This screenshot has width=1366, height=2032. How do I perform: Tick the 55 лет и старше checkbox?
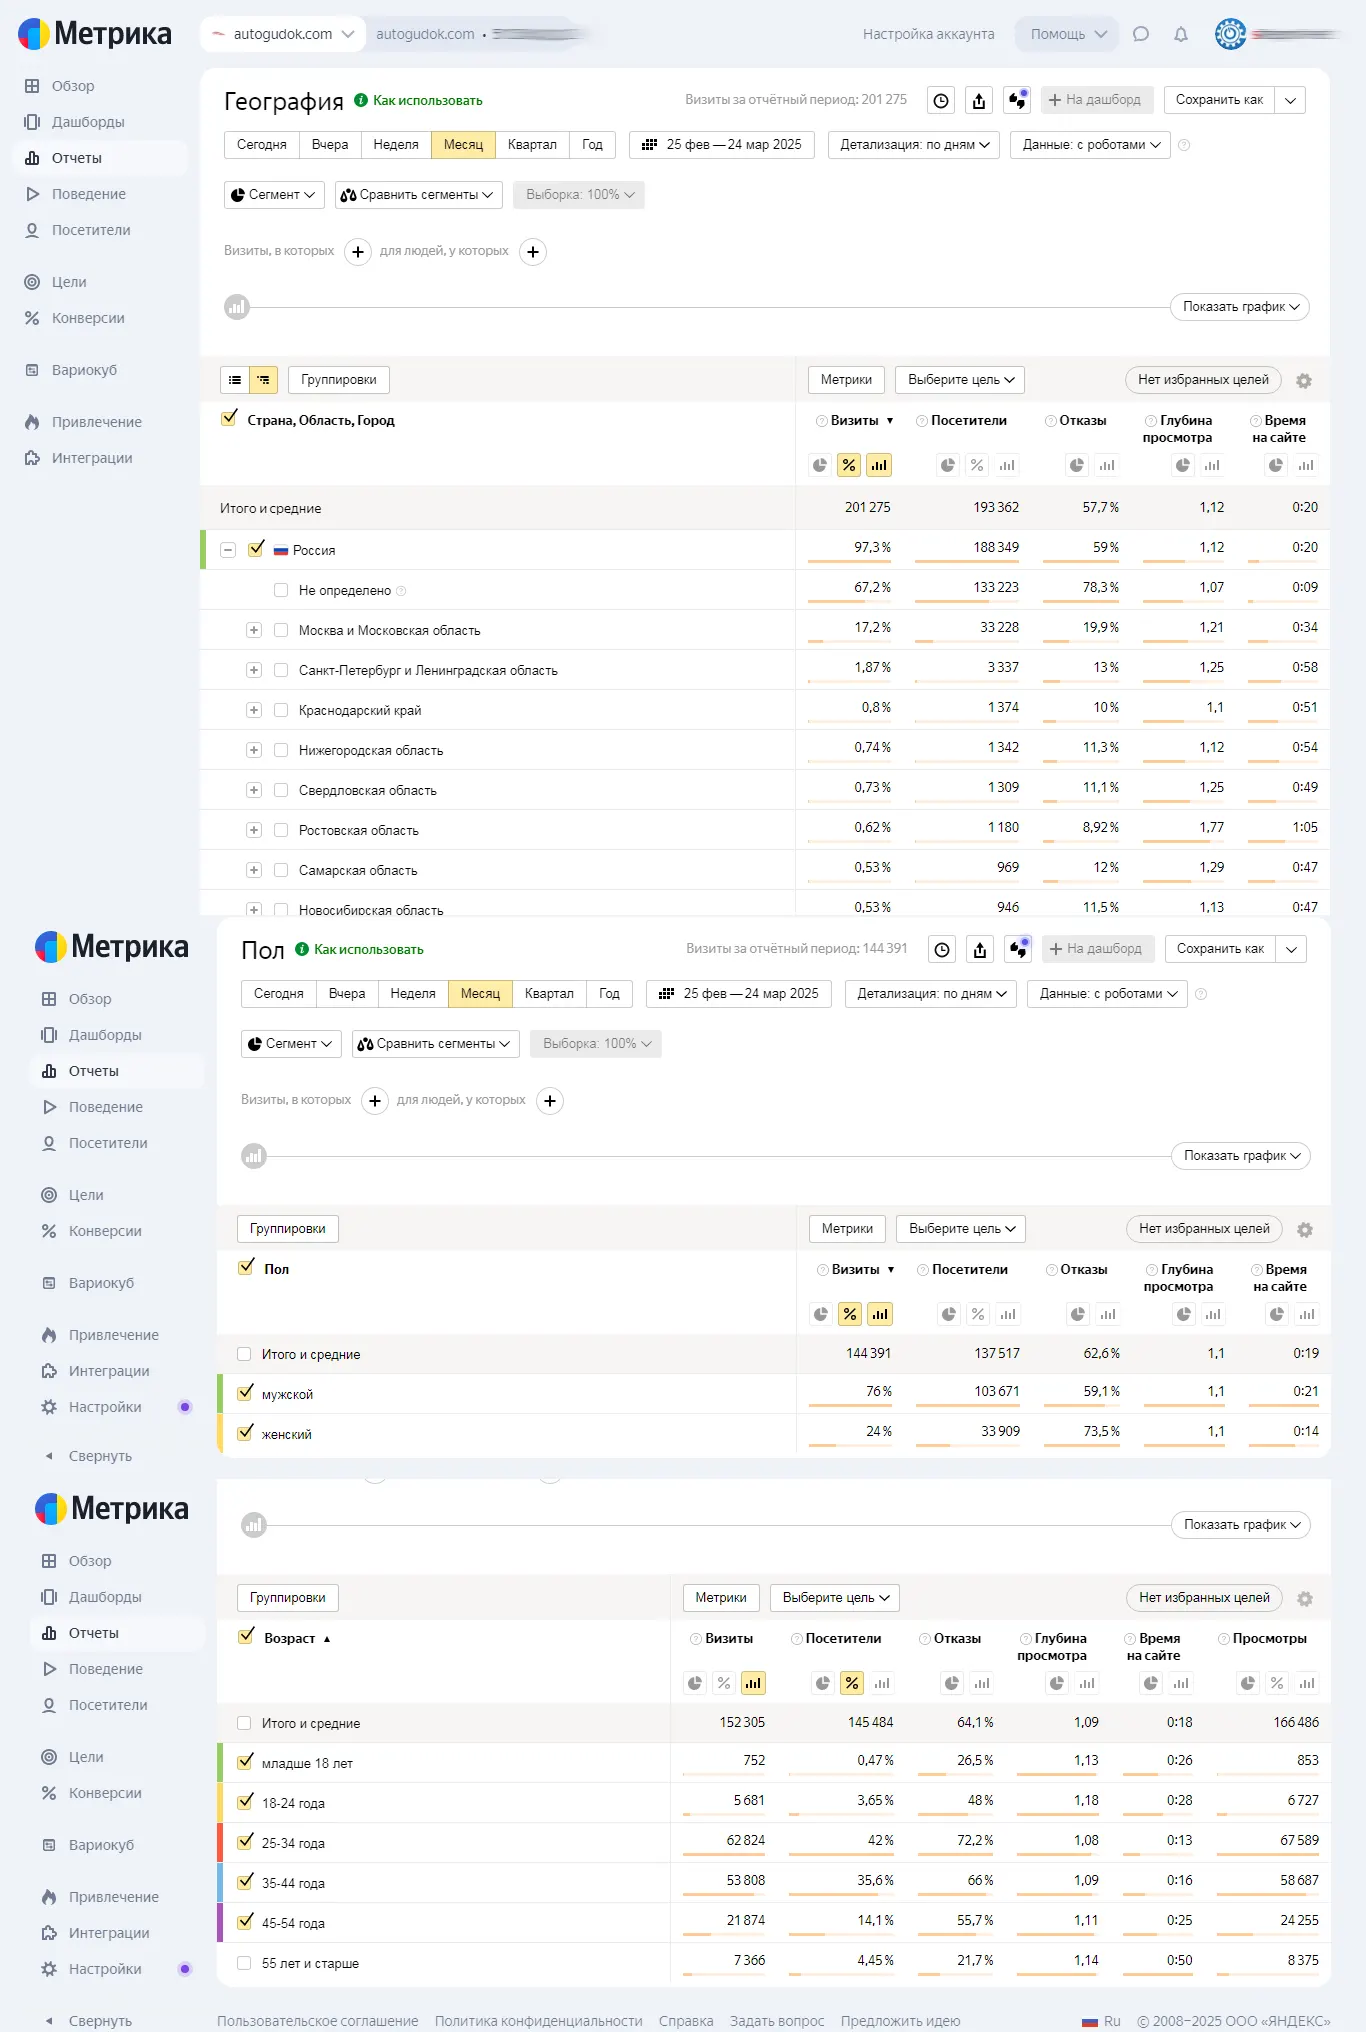[244, 1963]
